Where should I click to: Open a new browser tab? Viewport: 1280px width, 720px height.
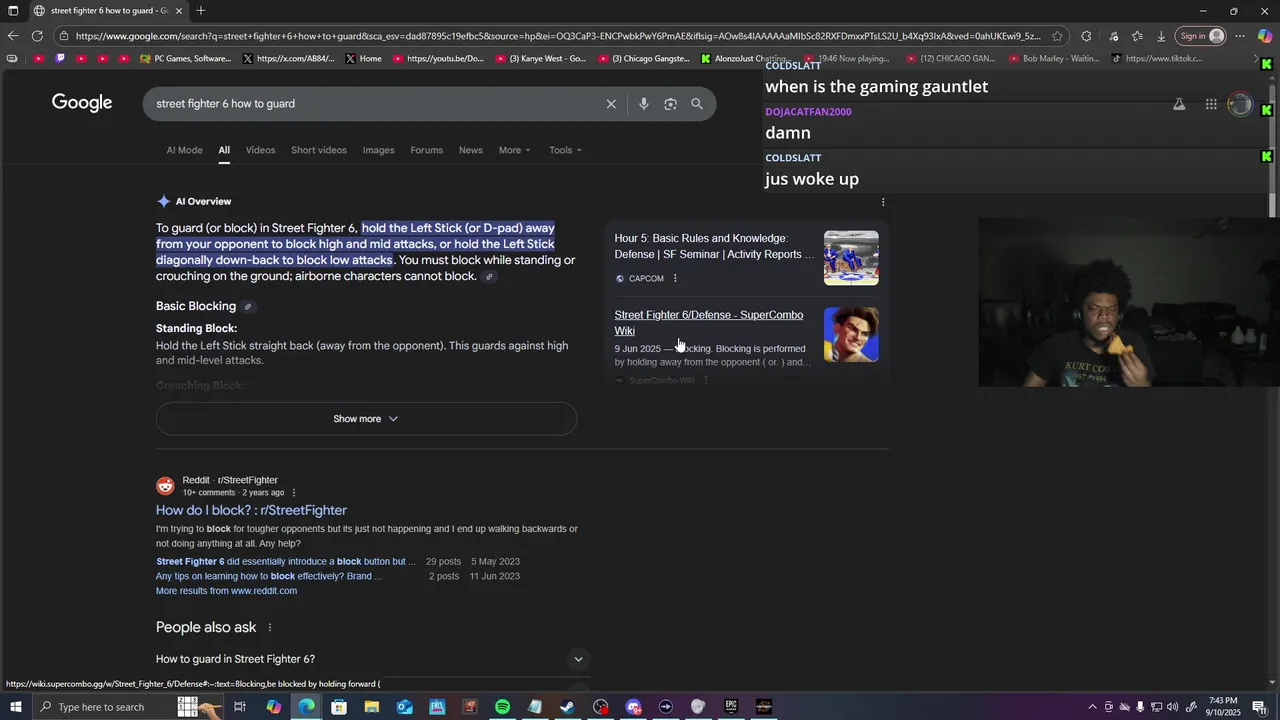click(201, 11)
